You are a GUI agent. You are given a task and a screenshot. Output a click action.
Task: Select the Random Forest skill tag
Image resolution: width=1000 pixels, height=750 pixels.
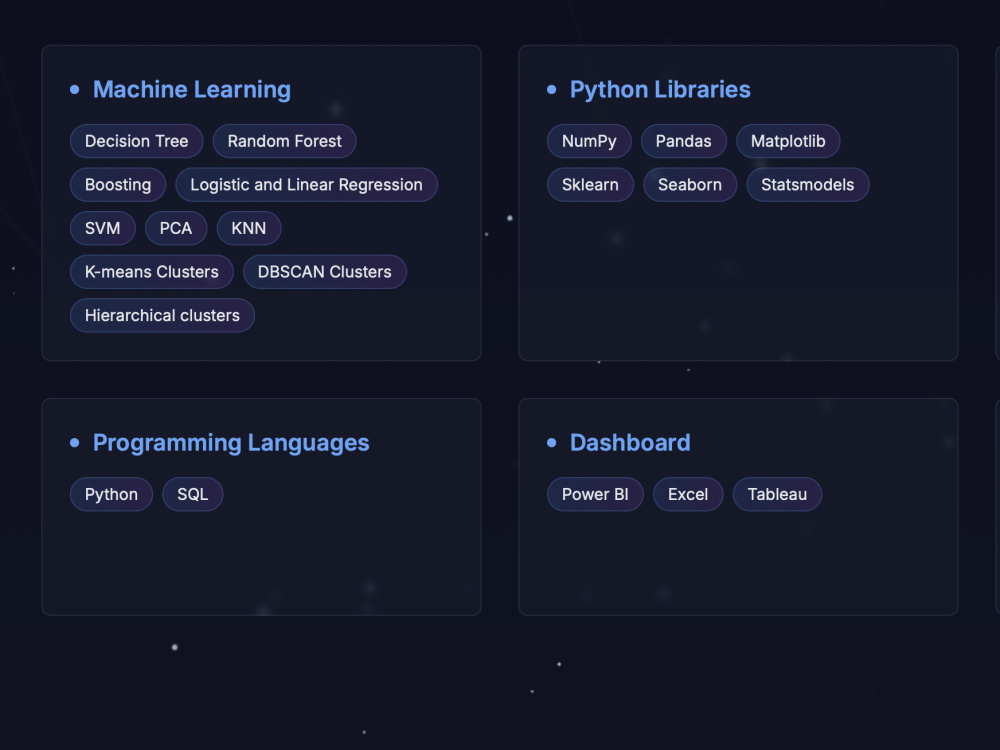(284, 141)
